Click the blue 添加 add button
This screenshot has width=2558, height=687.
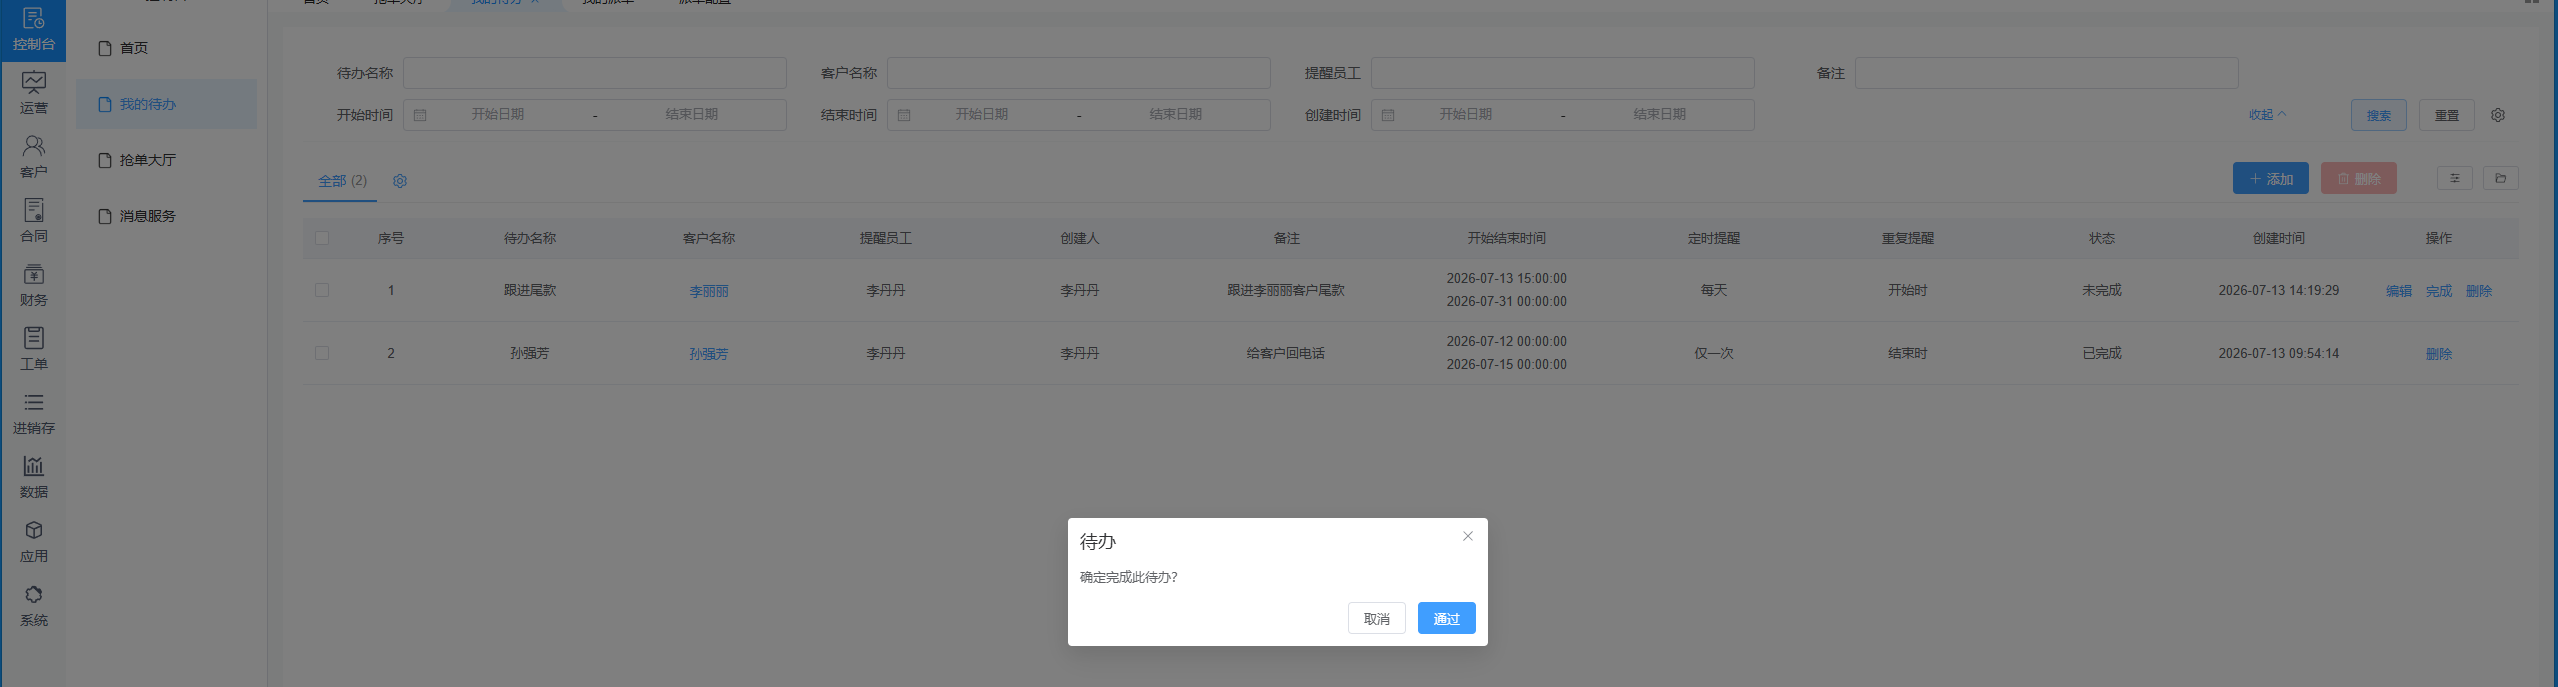[x=2270, y=178]
